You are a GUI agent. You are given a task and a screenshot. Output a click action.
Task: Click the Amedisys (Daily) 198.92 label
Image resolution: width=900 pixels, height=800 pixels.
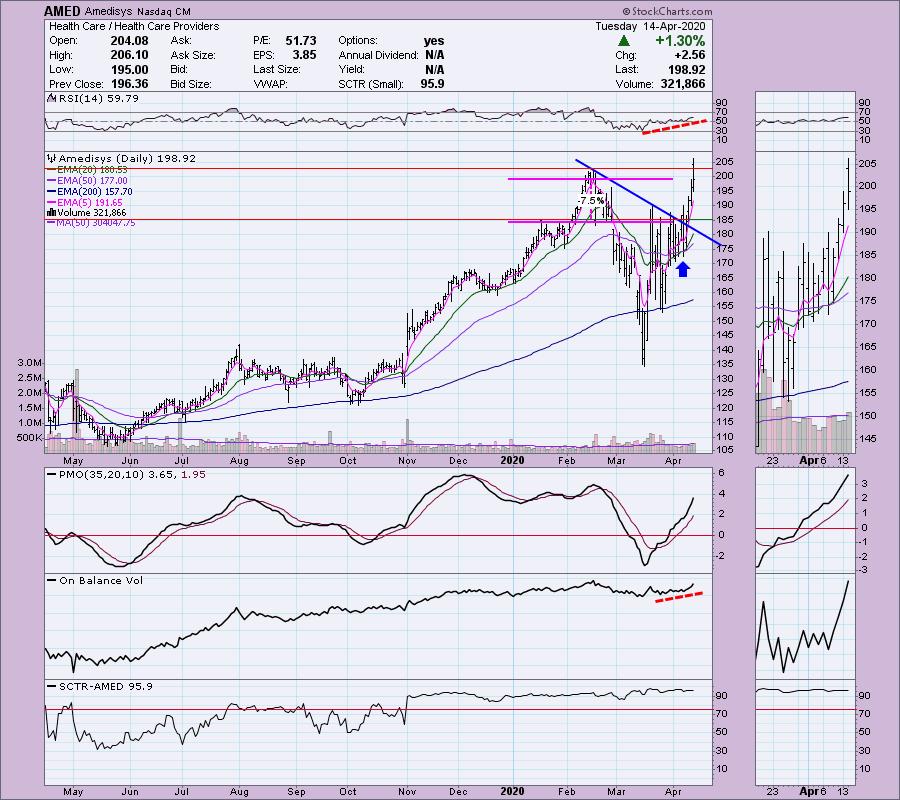122,158
